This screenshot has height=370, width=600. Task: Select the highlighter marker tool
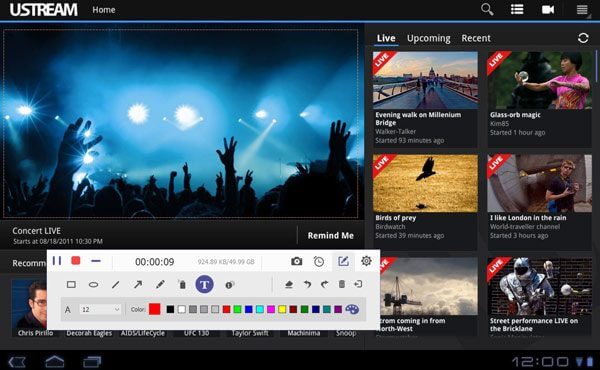182,284
